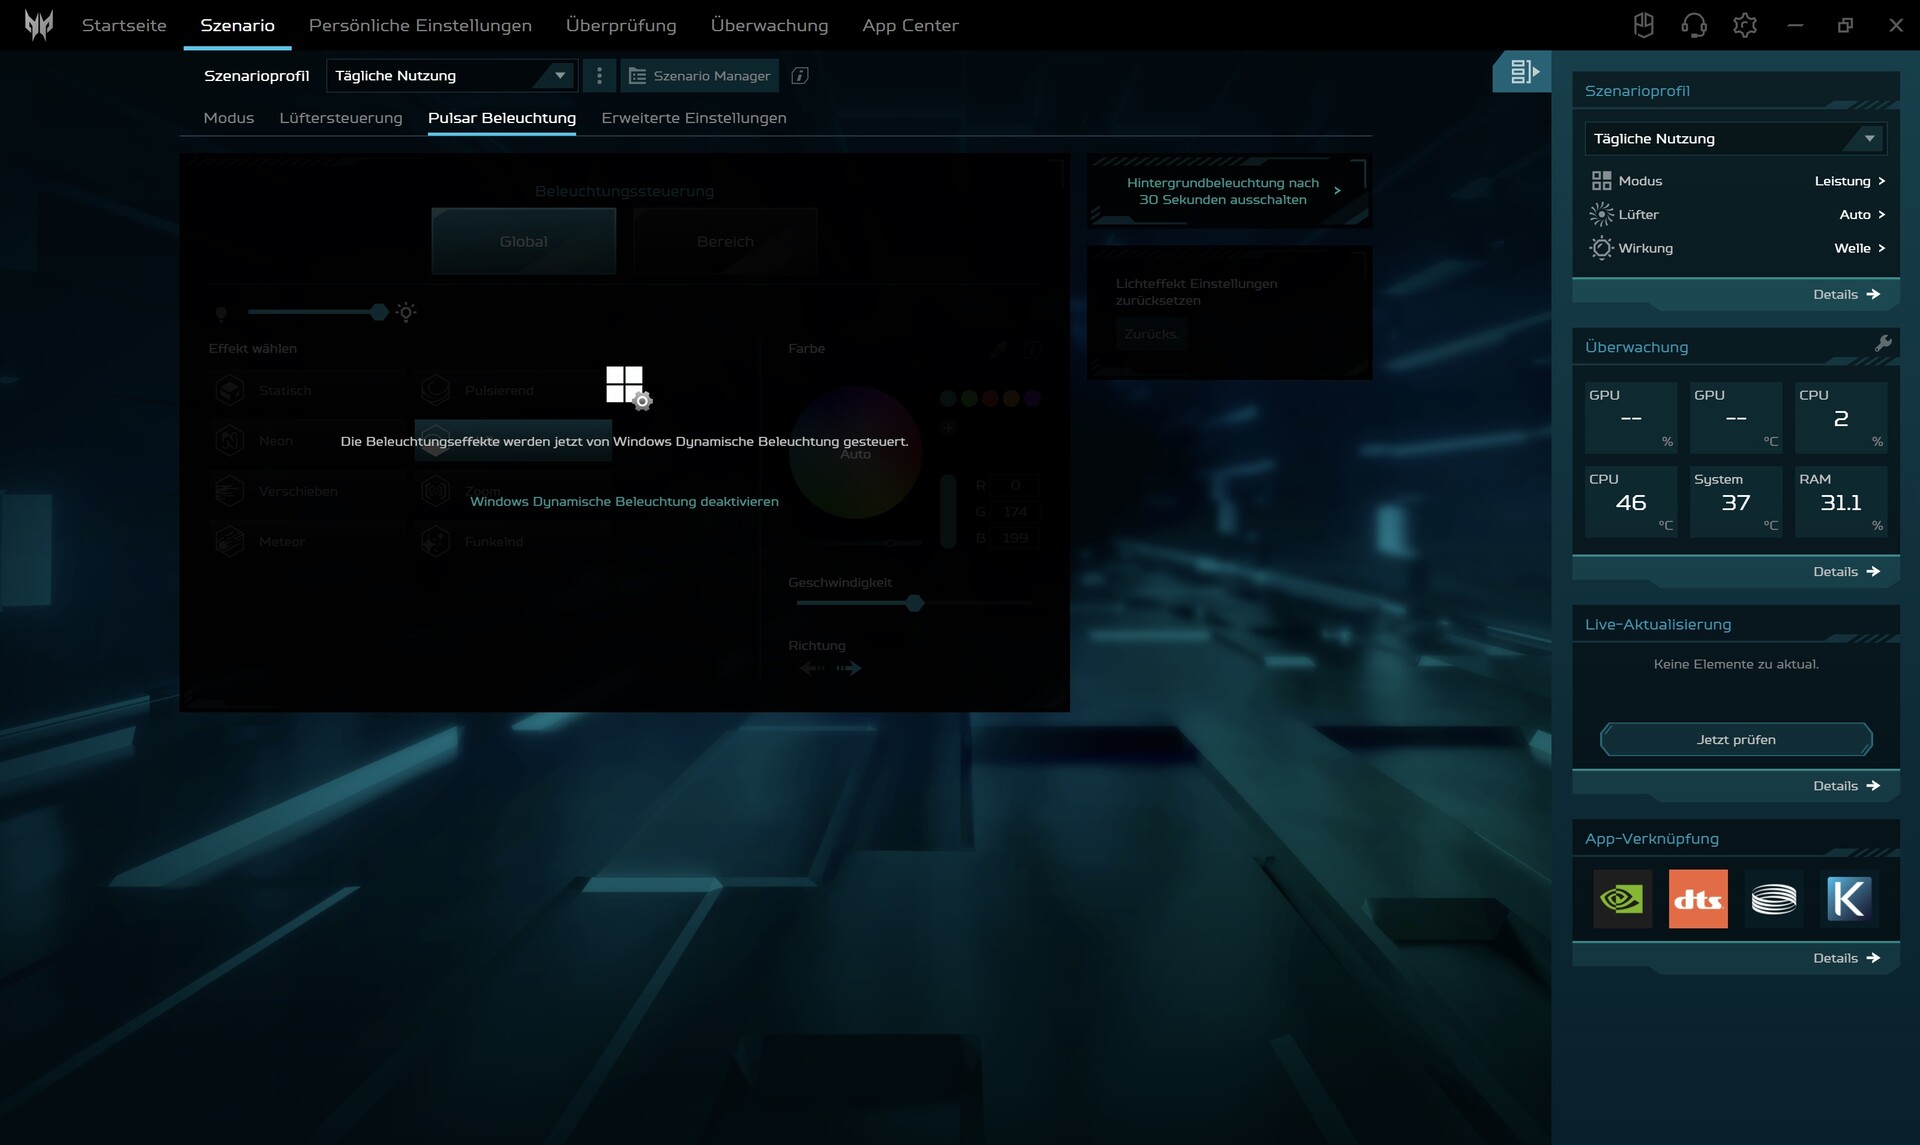Open the app shortcut with stacked rings
Viewport: 1920px width, 1145px height.
pyautogui.click(x=1773, y=899)
